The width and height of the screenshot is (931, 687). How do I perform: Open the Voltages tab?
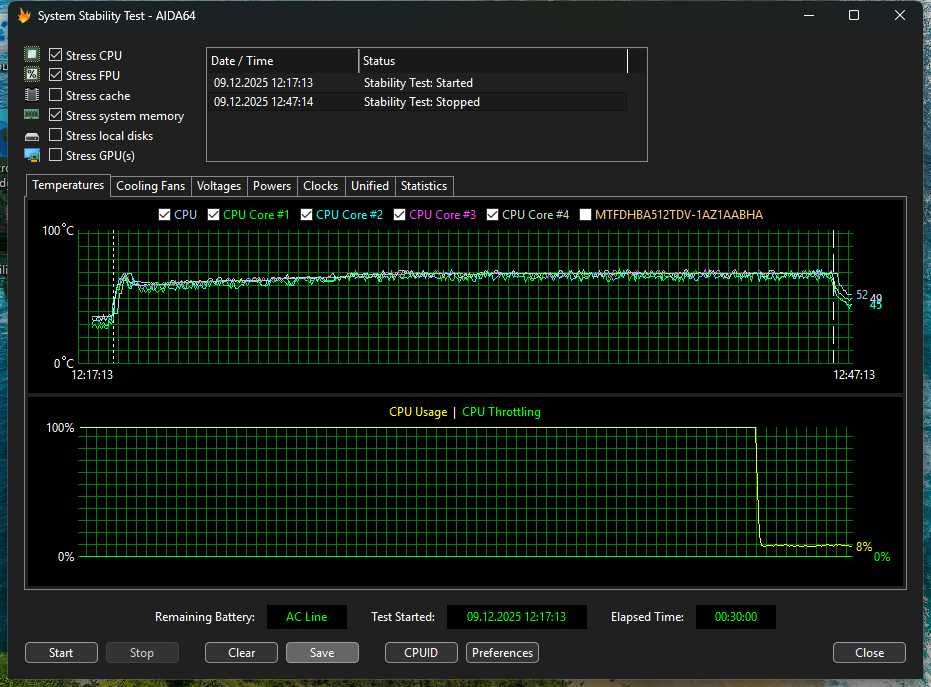pos(219,186)
